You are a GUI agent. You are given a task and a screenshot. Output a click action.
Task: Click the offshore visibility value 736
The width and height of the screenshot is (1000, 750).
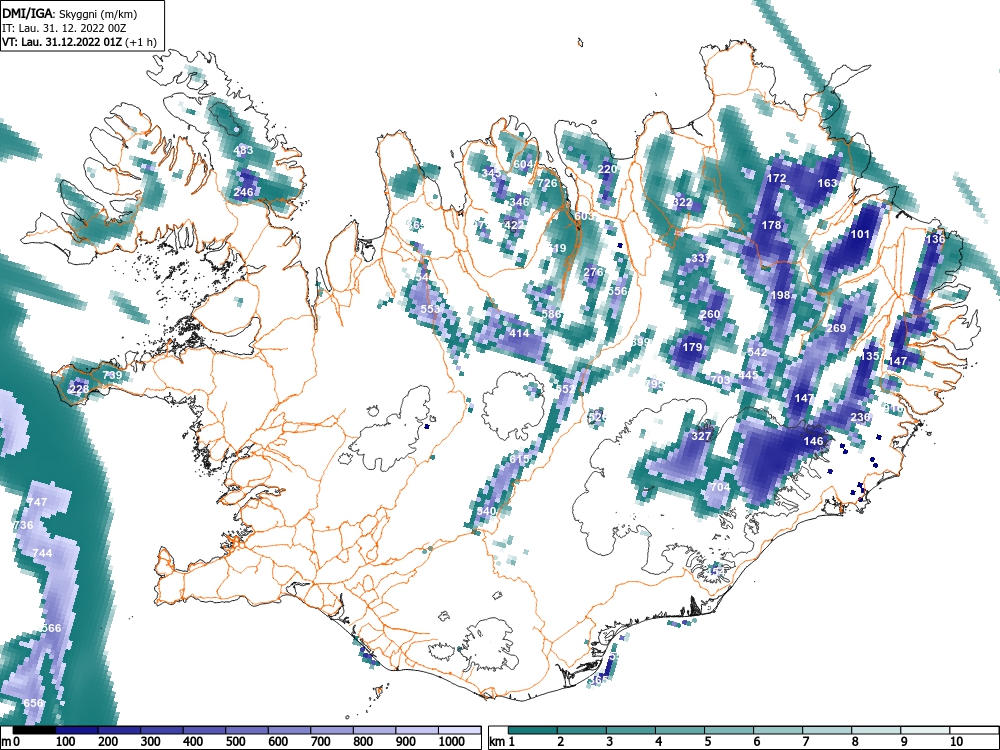23,526
